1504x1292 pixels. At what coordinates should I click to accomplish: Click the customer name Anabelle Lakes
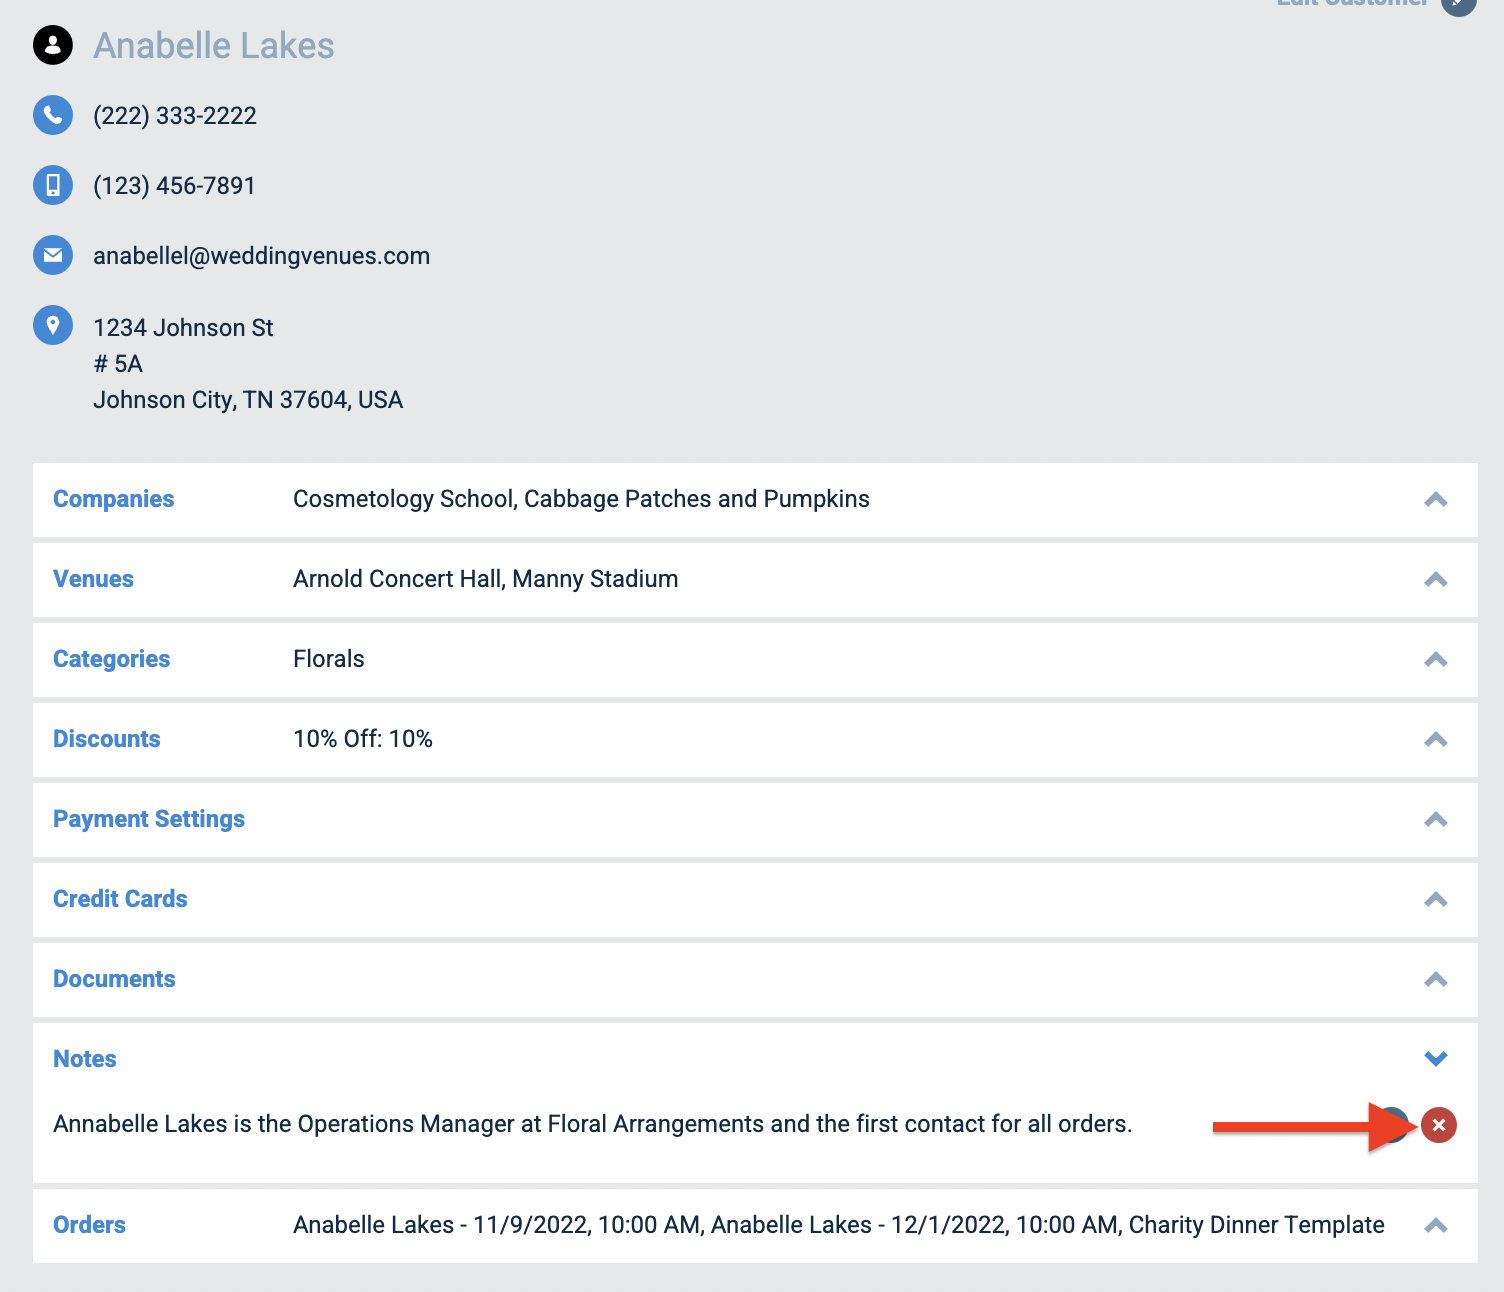214,46
